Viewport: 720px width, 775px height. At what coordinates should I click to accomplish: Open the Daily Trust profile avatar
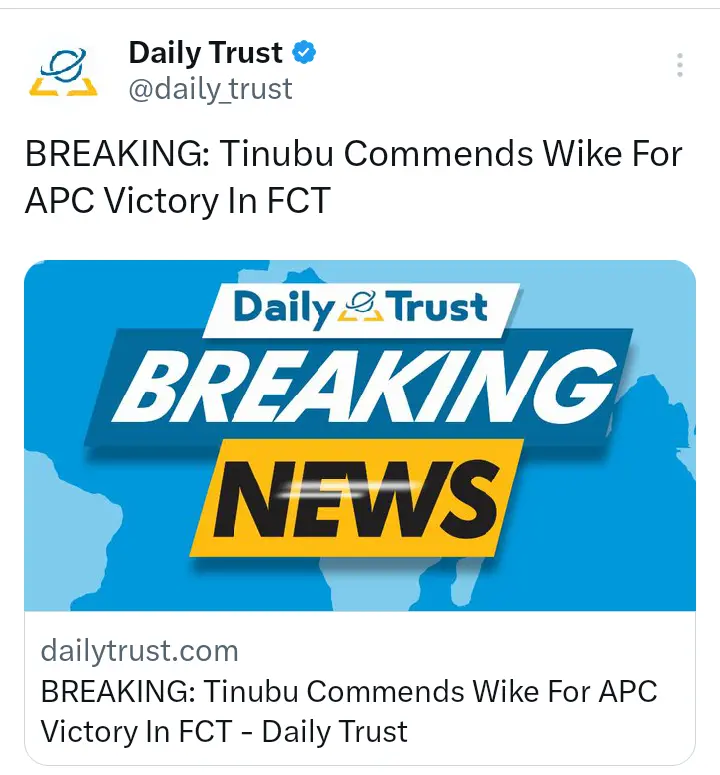point(63,72)
